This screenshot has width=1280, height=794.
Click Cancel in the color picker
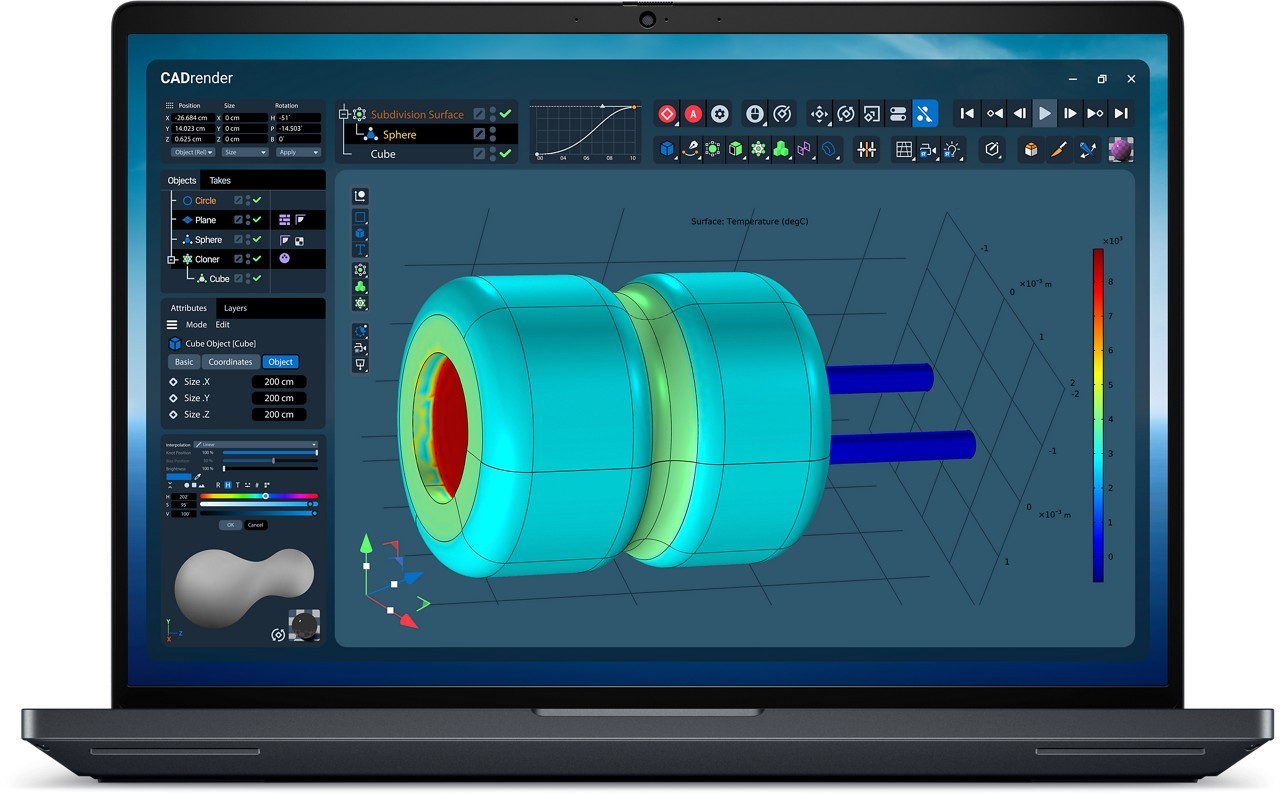pos(255,525)
